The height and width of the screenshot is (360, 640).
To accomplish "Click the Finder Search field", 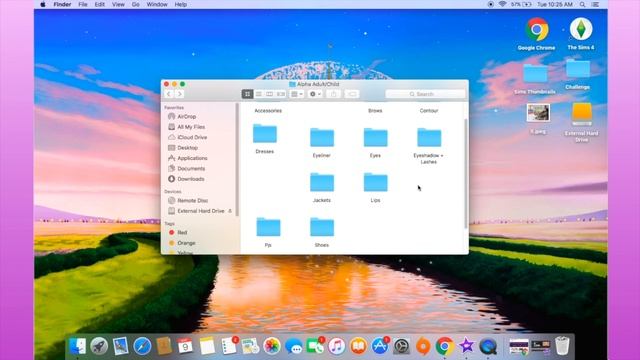I will (425, 94).
